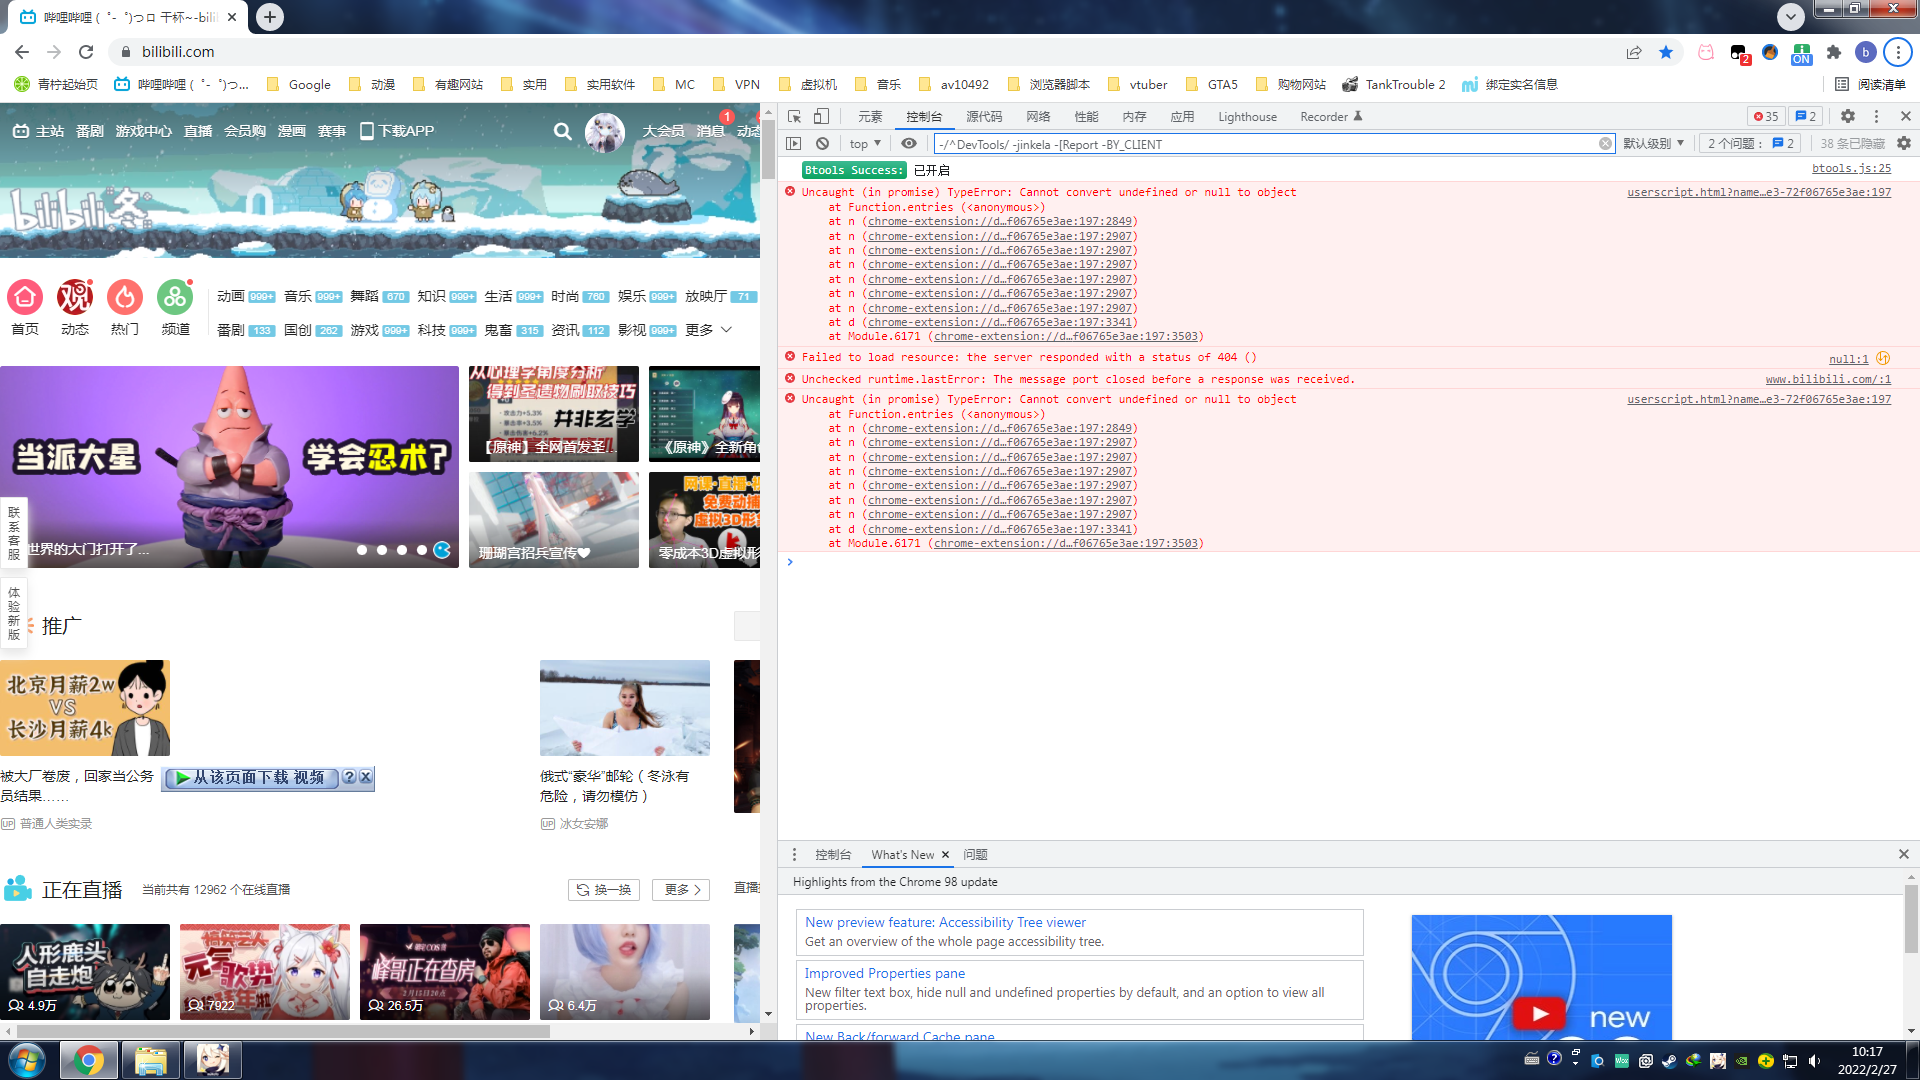Open more live streams with 更多 button
Image resolution: width=1920 pixels, height=1080 pixels.
click(681, 890)
